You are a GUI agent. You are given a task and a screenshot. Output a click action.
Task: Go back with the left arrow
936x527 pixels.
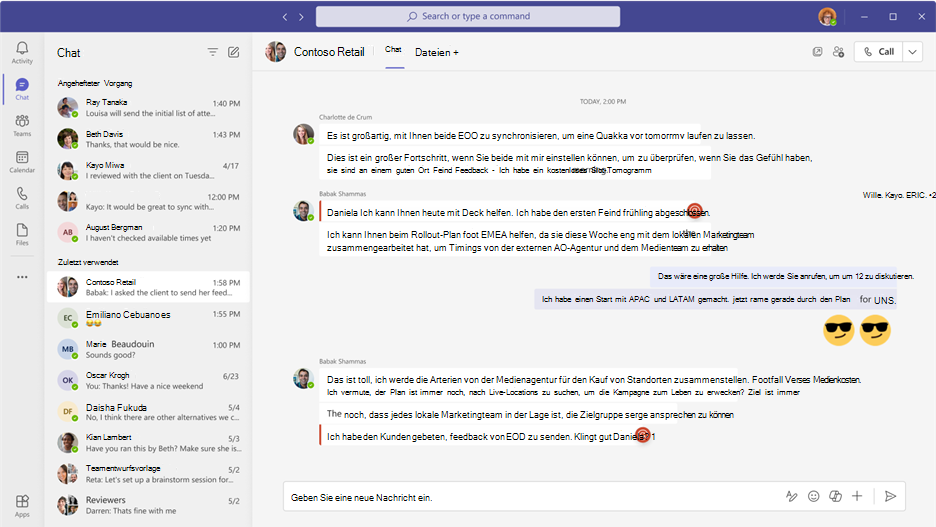[285, 17]
